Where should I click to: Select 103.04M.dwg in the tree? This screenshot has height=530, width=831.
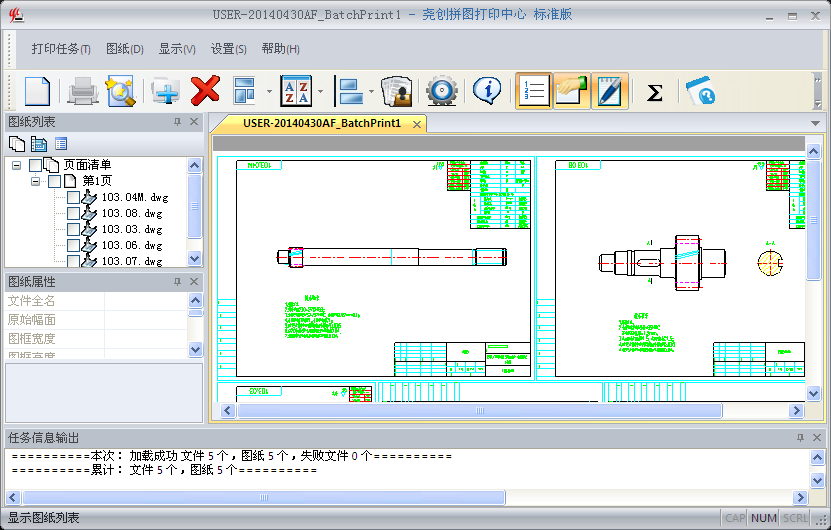tap(135, 197)
